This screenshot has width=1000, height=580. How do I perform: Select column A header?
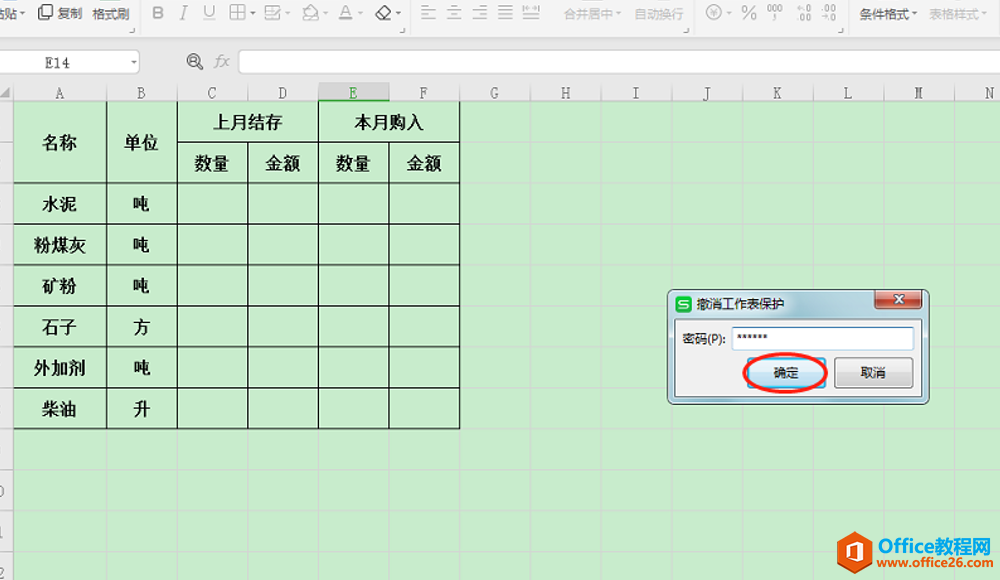tap(60, 93)
